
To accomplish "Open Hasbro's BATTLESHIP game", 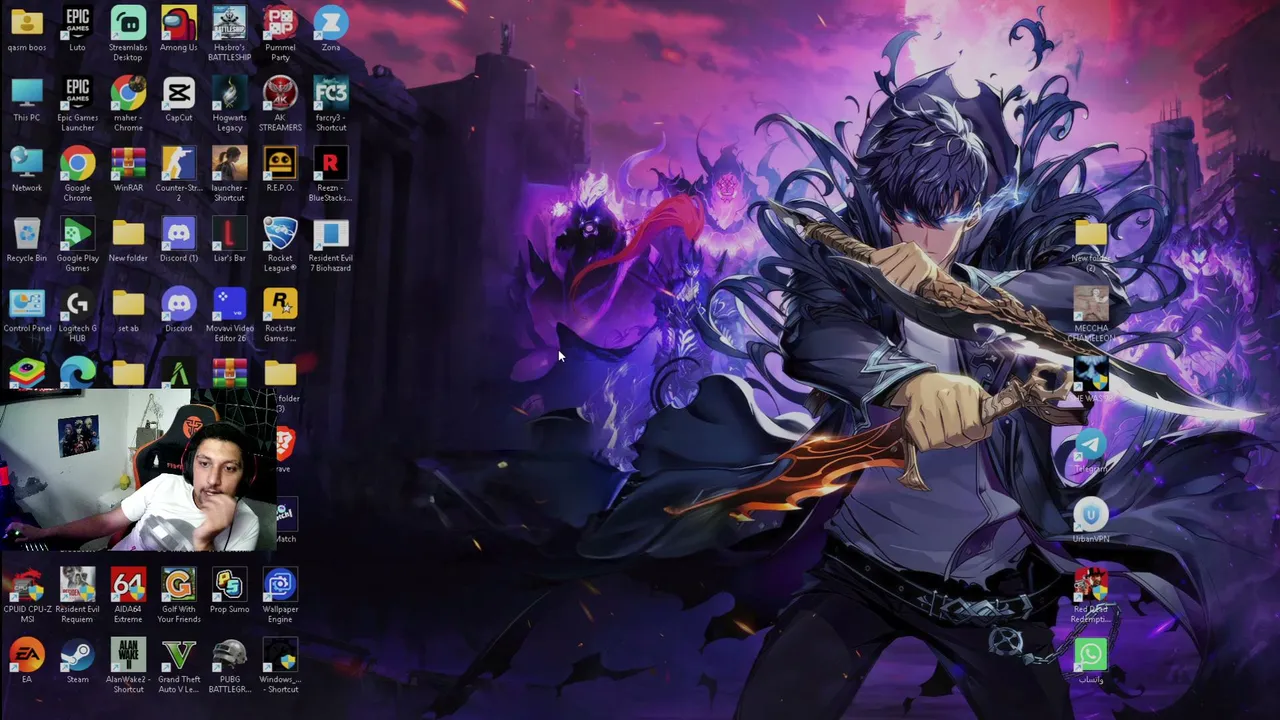I will [229, 34].
